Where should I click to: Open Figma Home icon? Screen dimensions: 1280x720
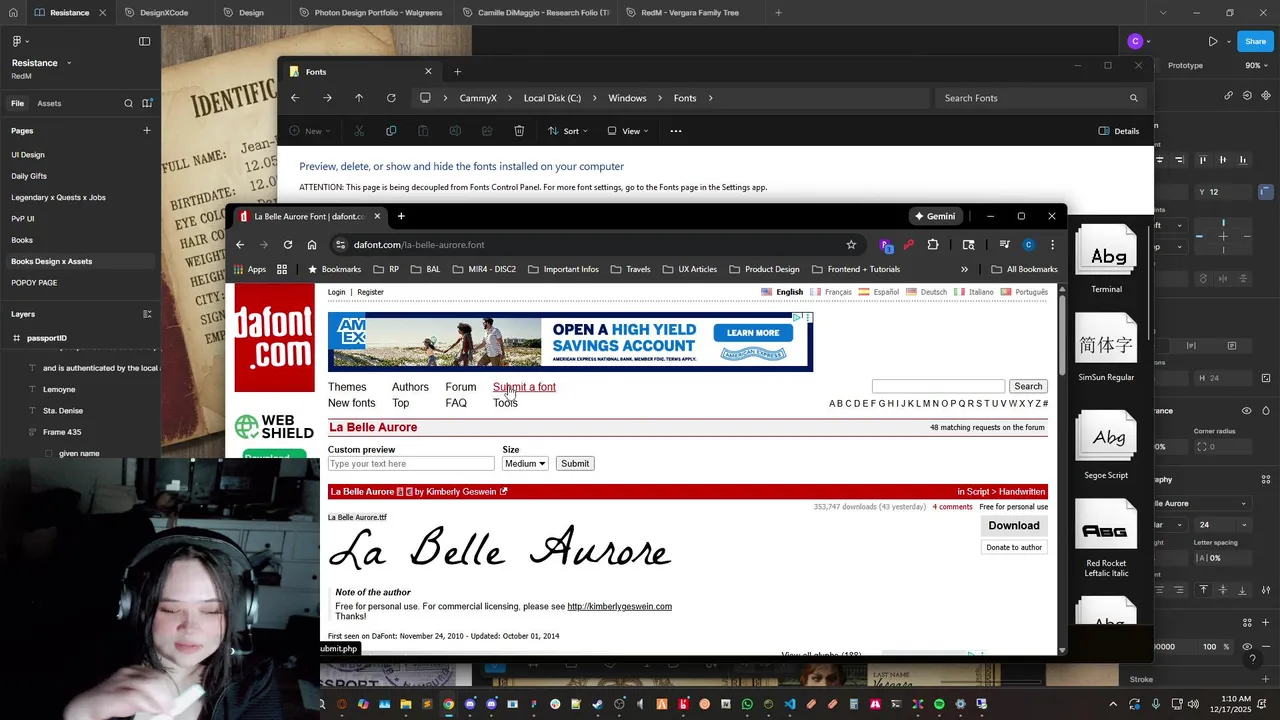click(x=13, y=13)
